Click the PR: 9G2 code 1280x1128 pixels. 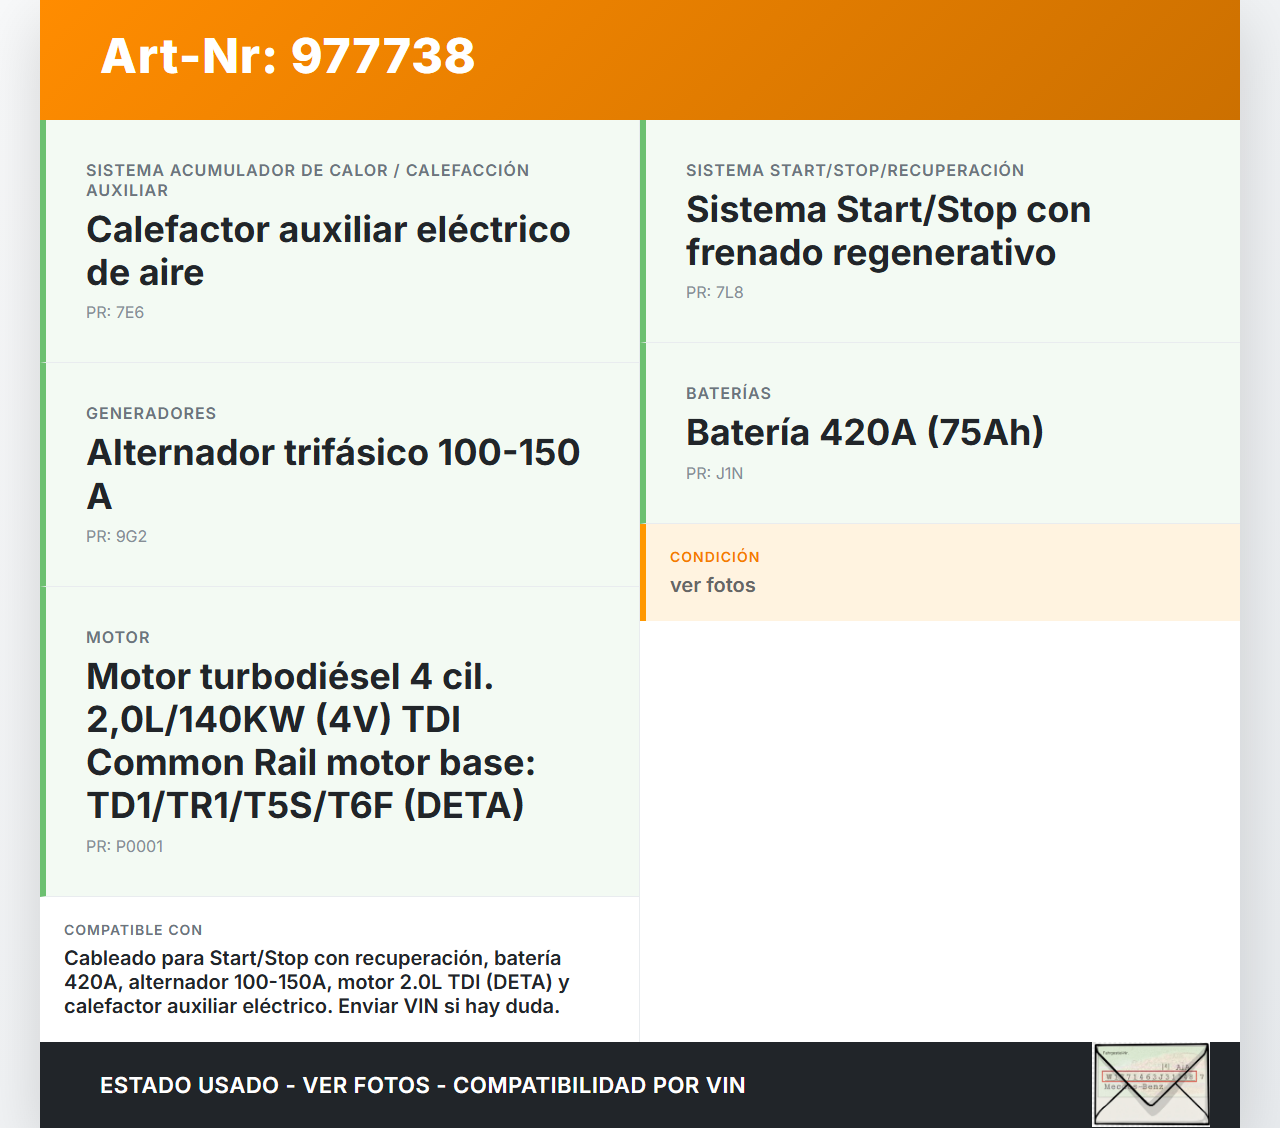tap(116, 537)
